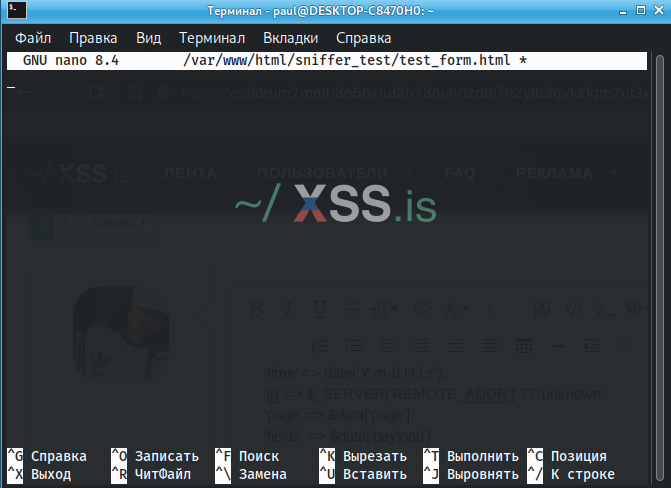Click the GNU nano 8.4 version text
Viewport: 671px width, 488px height.
(x=71, y=60)
